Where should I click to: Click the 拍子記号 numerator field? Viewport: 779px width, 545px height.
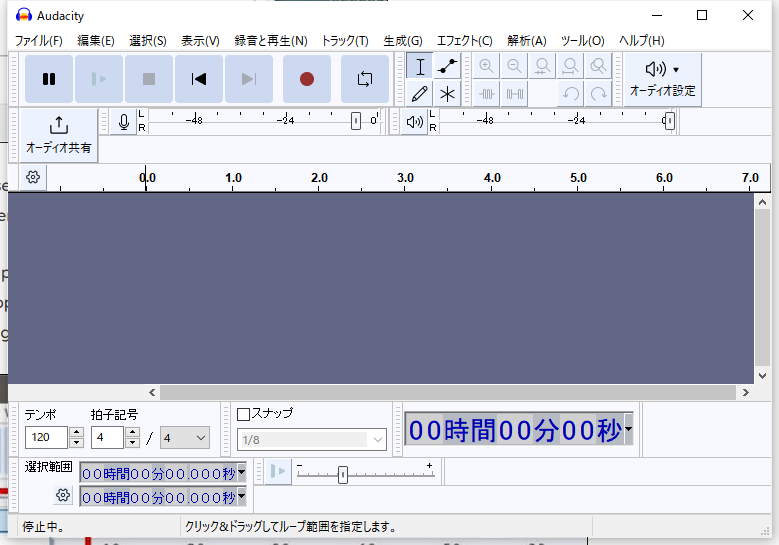tap(107, 437)
